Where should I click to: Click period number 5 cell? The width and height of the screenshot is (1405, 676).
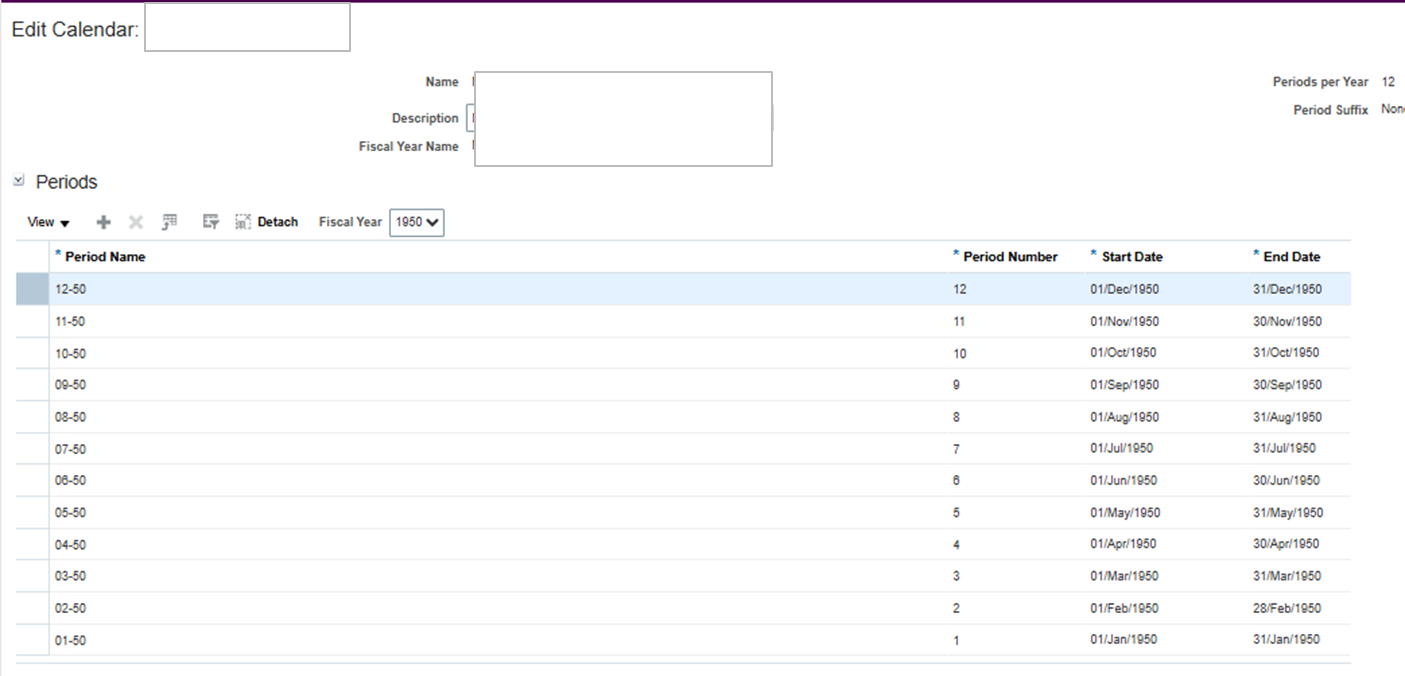[x=957, y=512]
